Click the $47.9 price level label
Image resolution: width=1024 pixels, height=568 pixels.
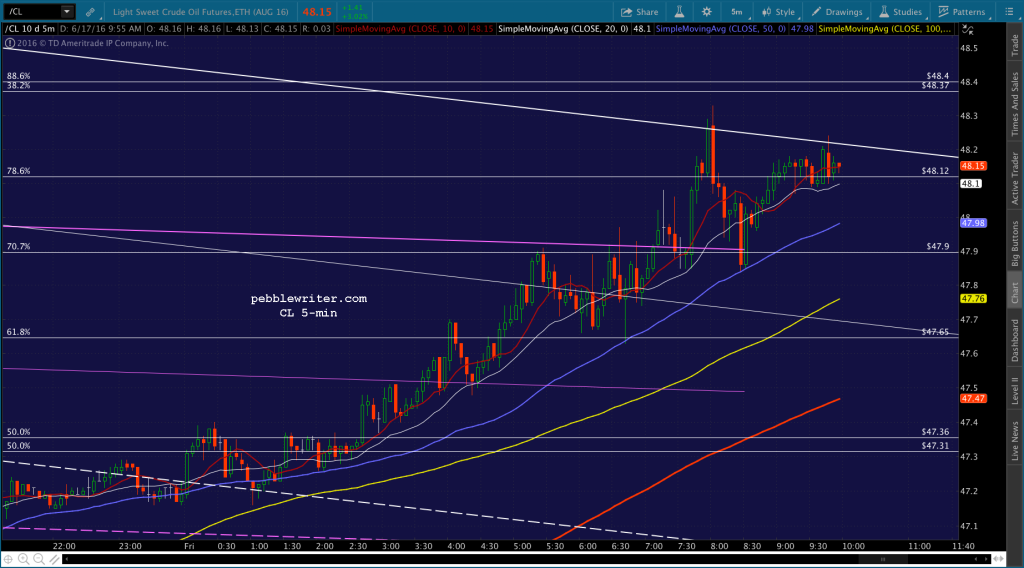tap(938, 246)
